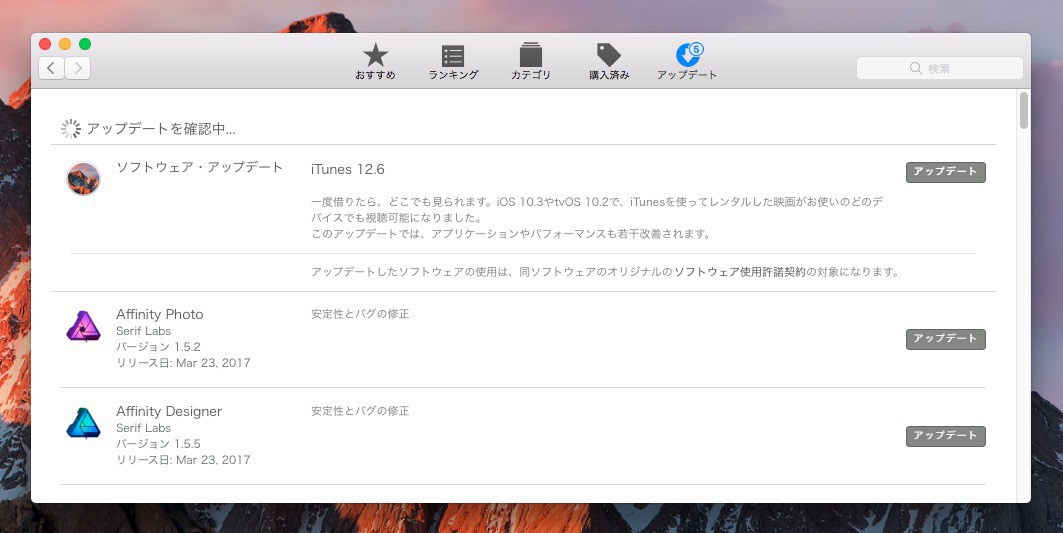
Task: Open the おすすめ star icon
Action: [375, 55]
